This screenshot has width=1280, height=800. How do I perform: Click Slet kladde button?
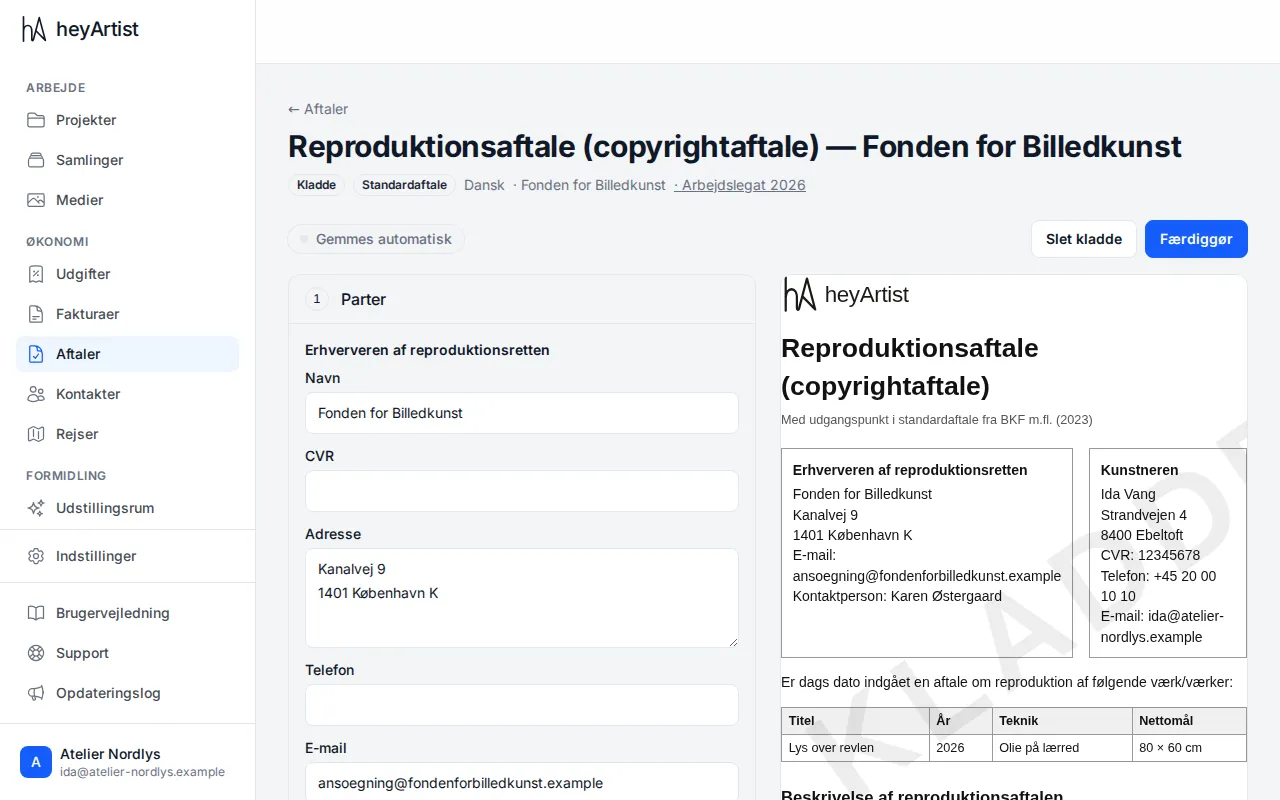click(x=1084, y=239)
